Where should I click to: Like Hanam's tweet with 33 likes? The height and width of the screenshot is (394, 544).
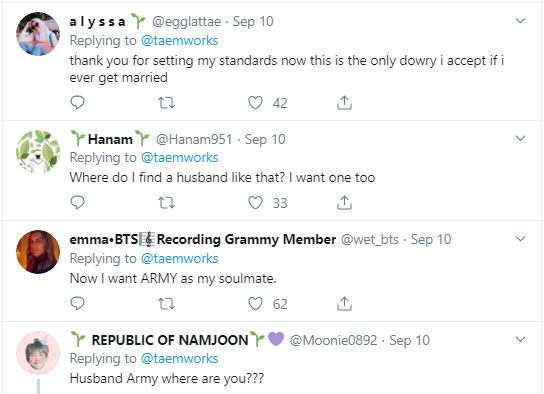point(255,203)
